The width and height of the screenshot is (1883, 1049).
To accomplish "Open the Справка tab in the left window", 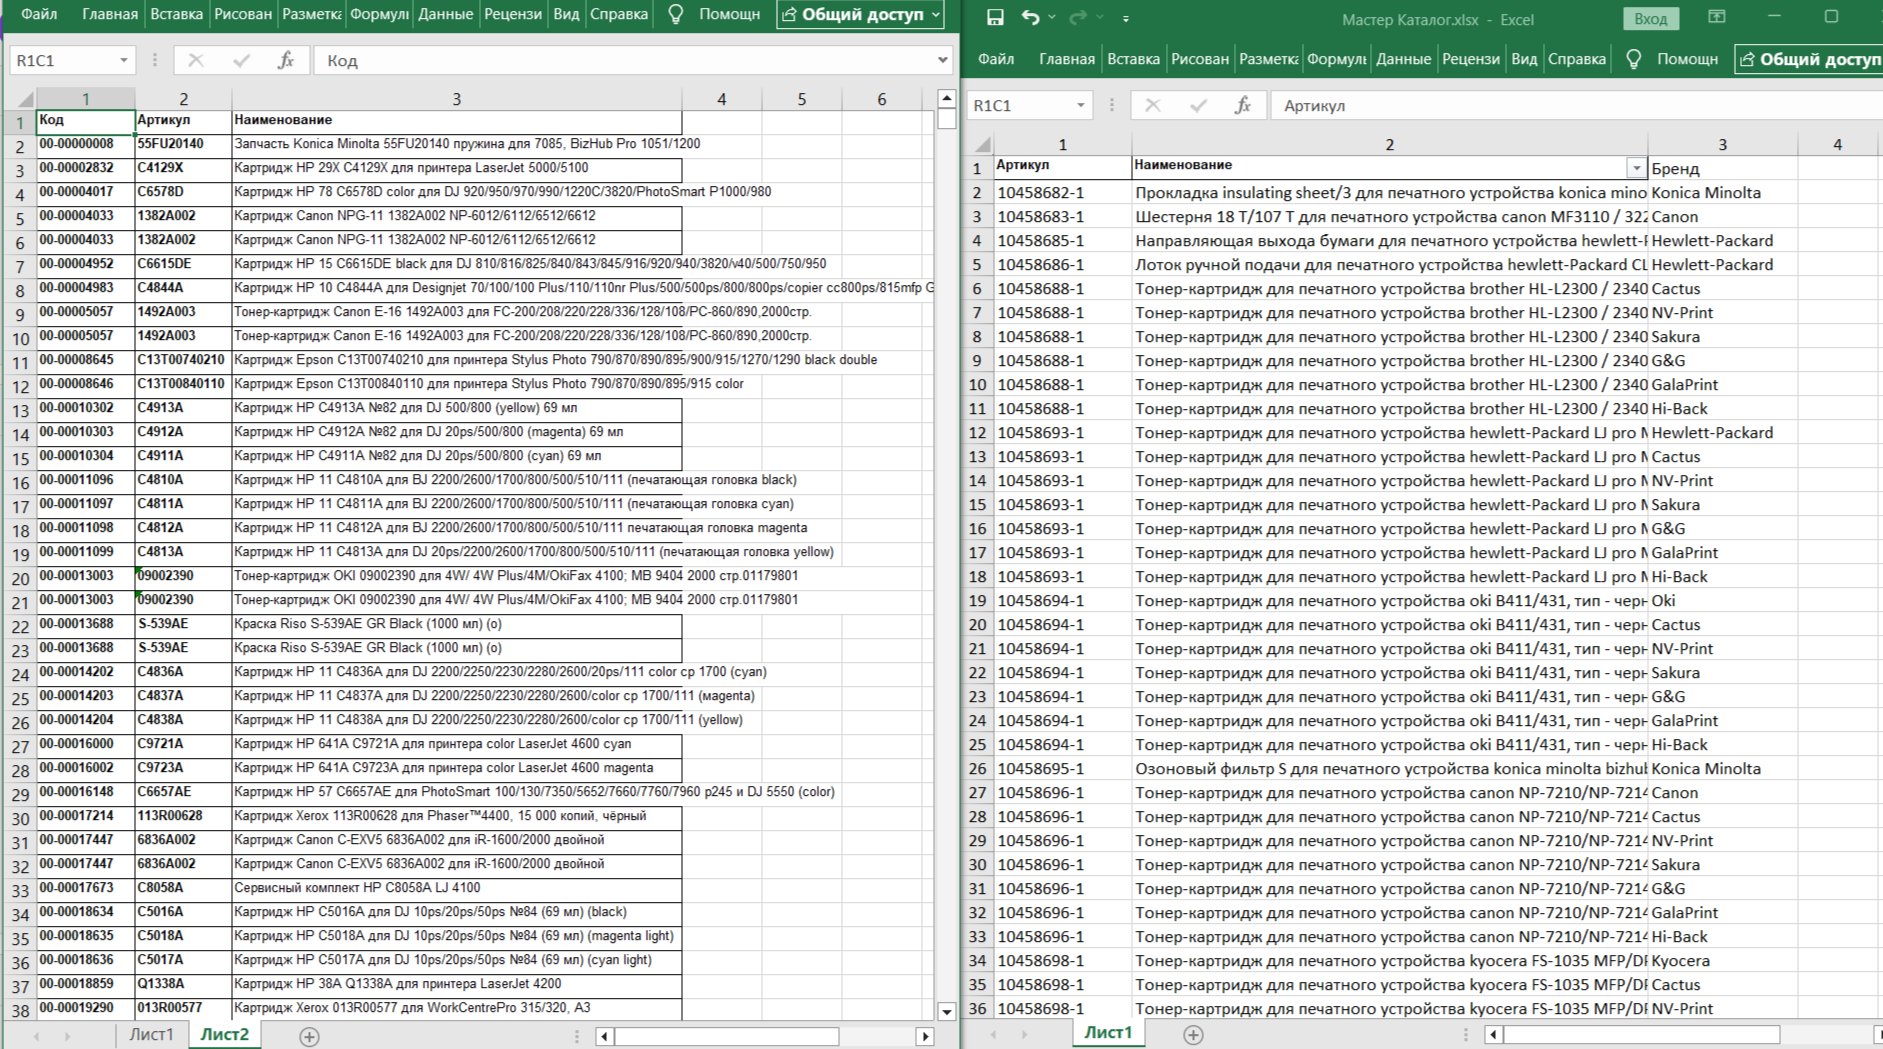I will 619,14.
